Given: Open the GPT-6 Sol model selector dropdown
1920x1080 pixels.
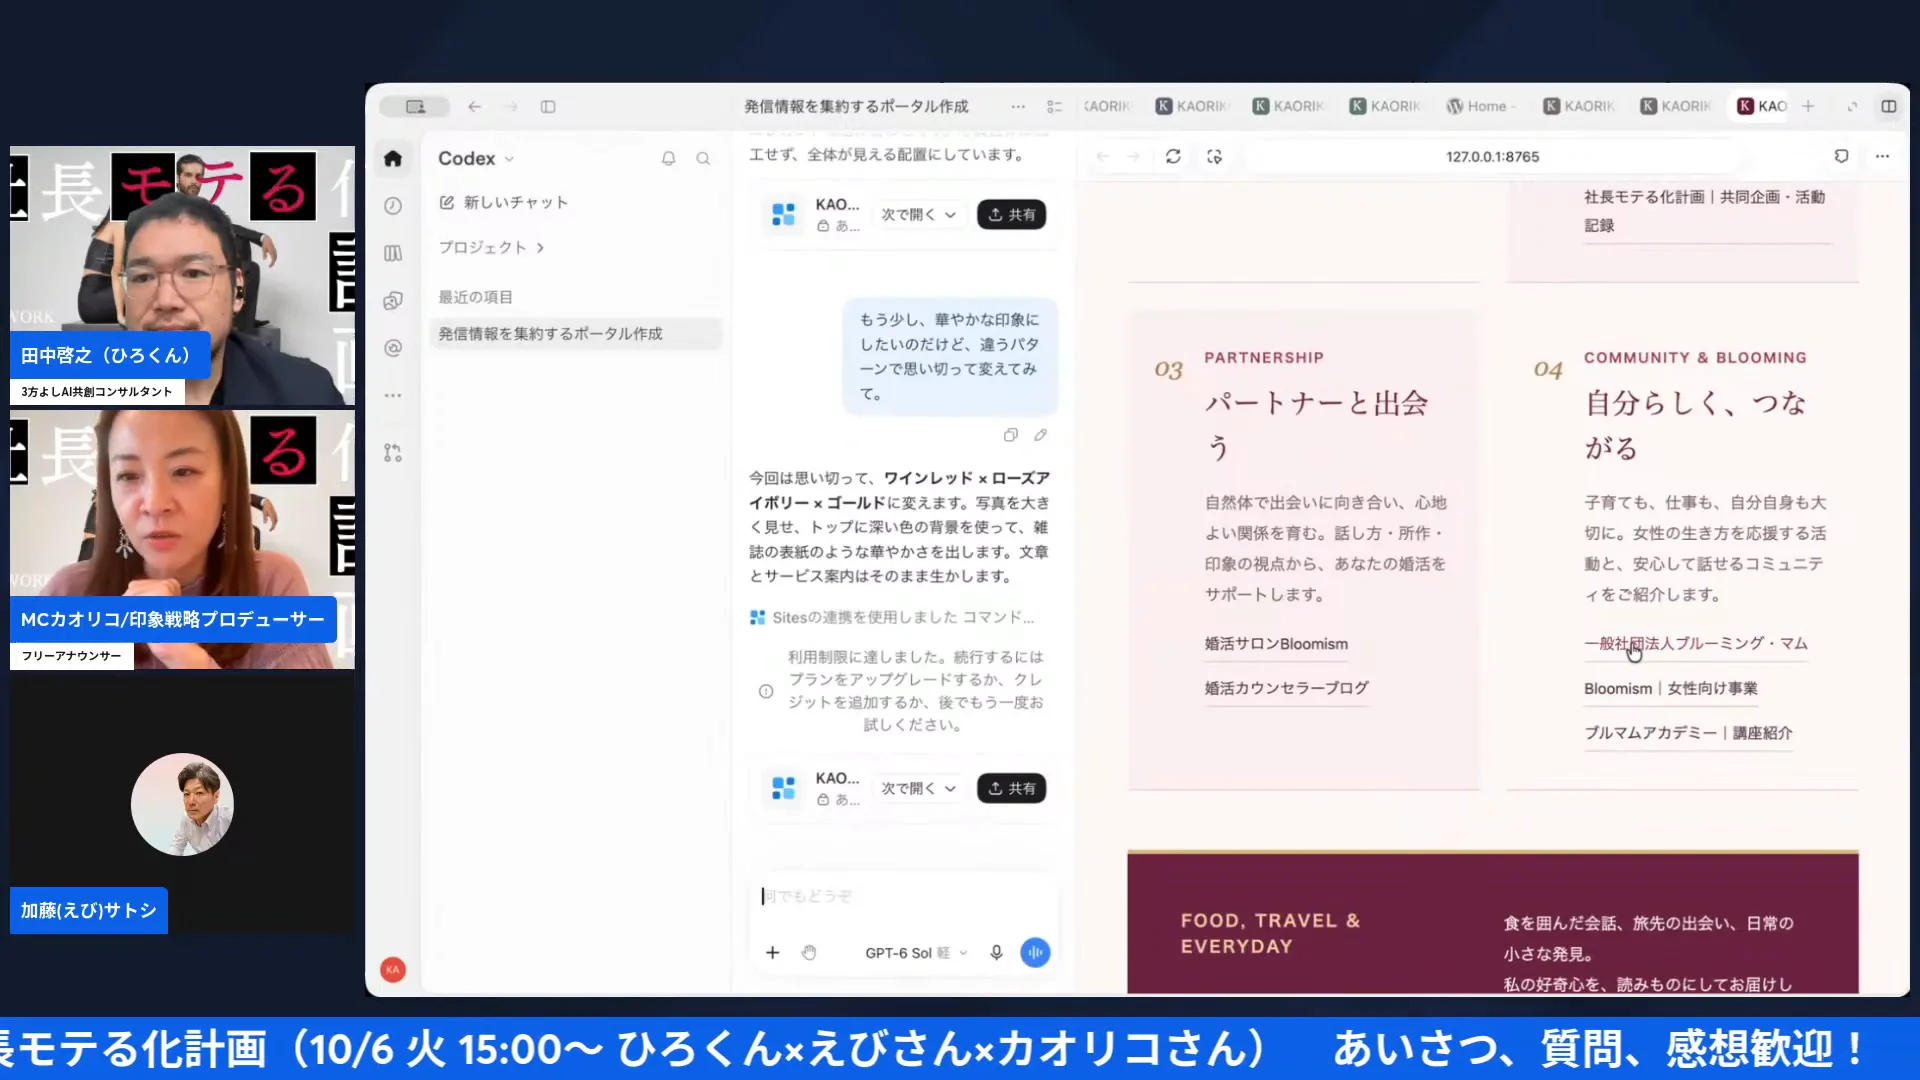Looking at the screenshot, I should pyautogui.click(x=916, y=953).
